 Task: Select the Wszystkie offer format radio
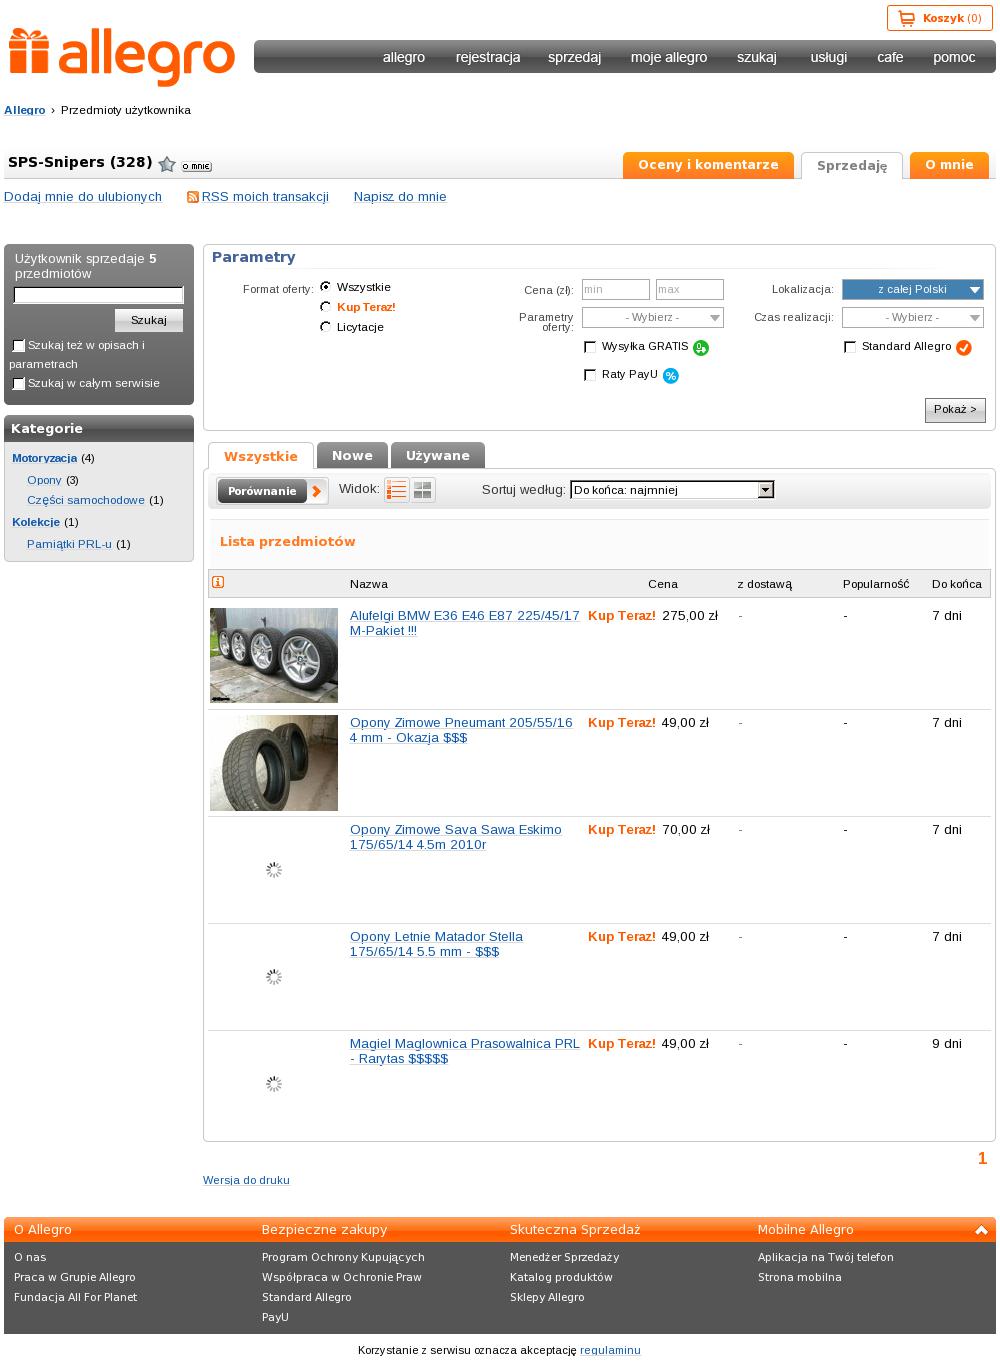click(325, 287)
